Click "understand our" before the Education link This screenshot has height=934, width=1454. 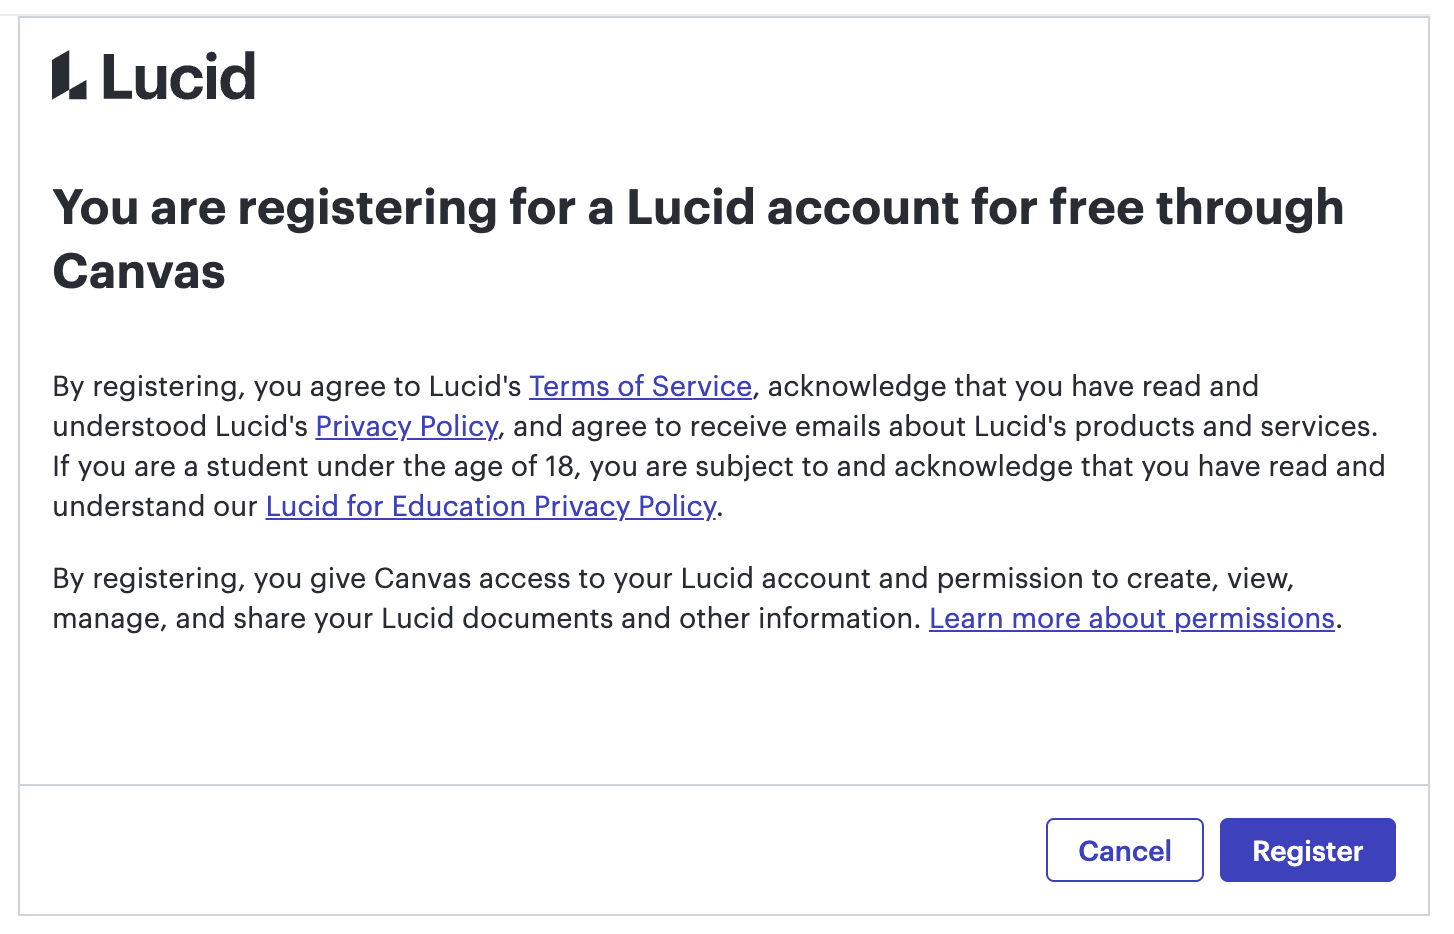(x=155, y=507)
